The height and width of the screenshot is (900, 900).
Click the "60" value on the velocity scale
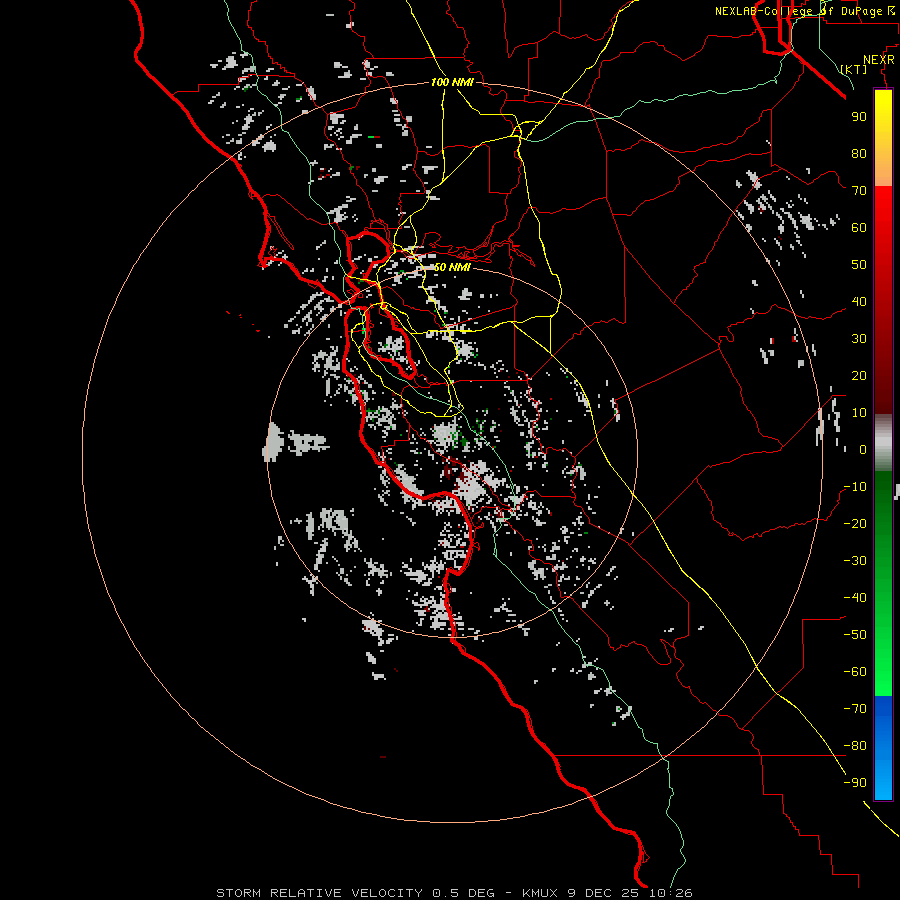[859, 228]
